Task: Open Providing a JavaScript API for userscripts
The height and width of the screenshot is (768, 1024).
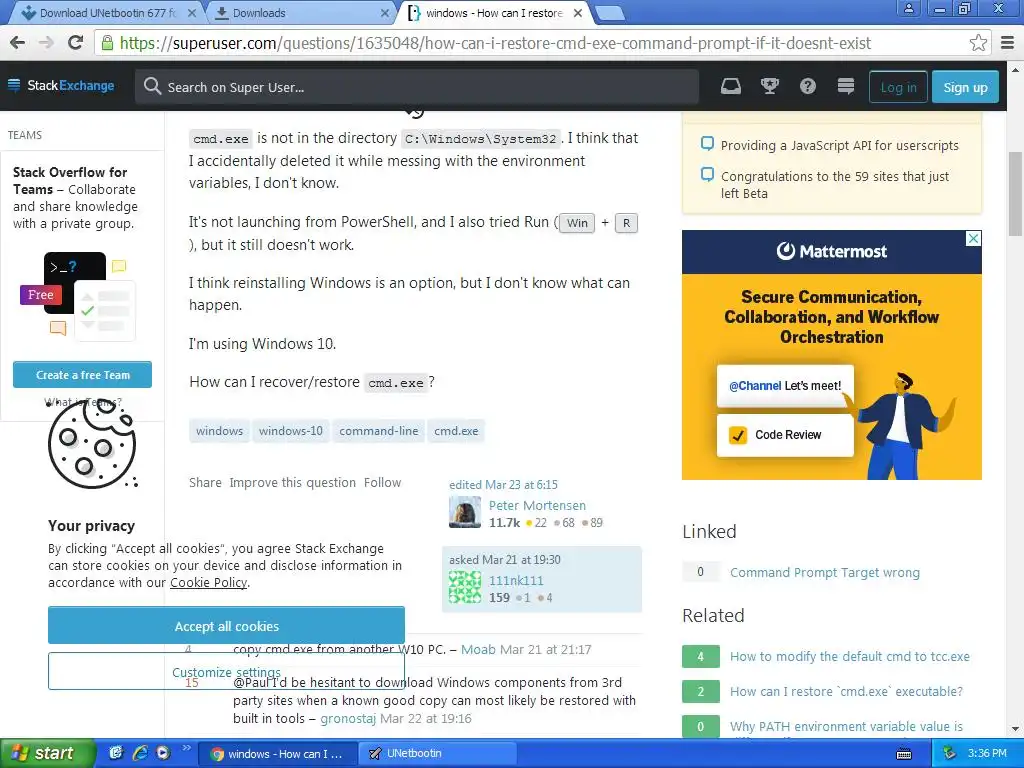Action: (839, 145)
